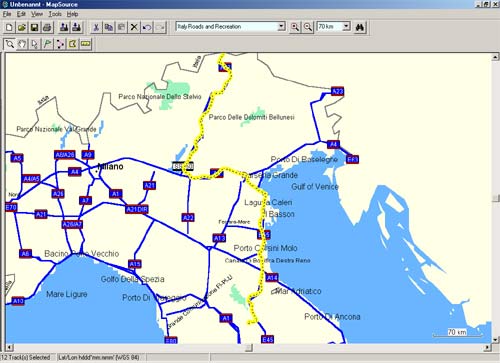Click the Zoom out magnifier button

pyautogui.click(x=308, y=27)
